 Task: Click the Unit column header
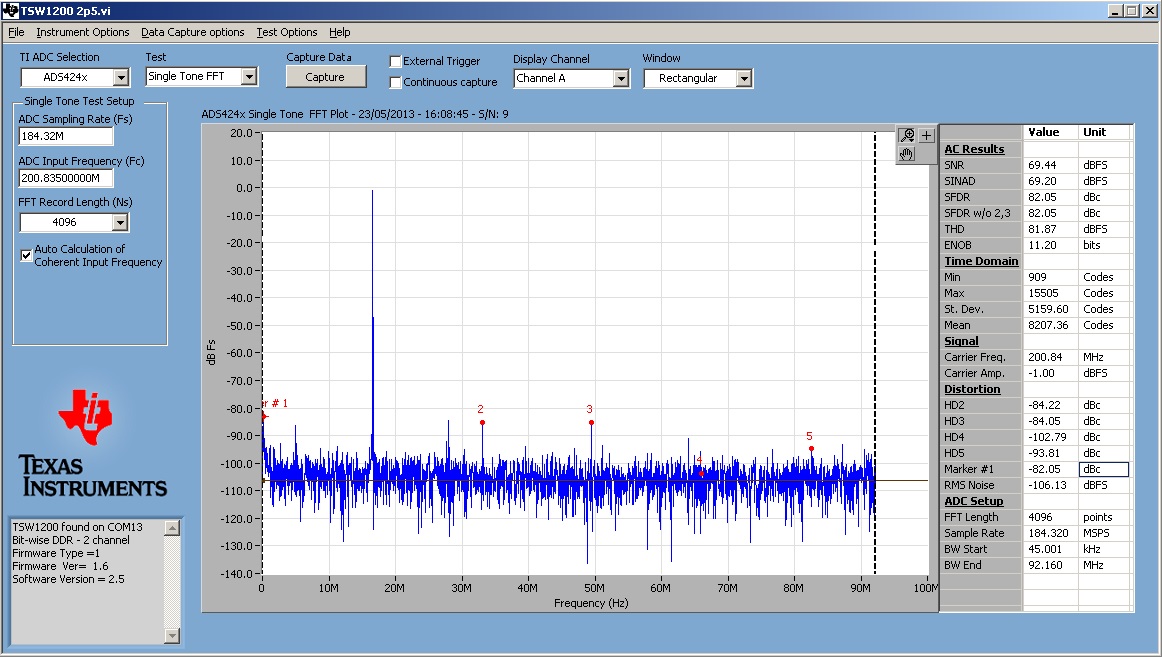pos(1094,133)
